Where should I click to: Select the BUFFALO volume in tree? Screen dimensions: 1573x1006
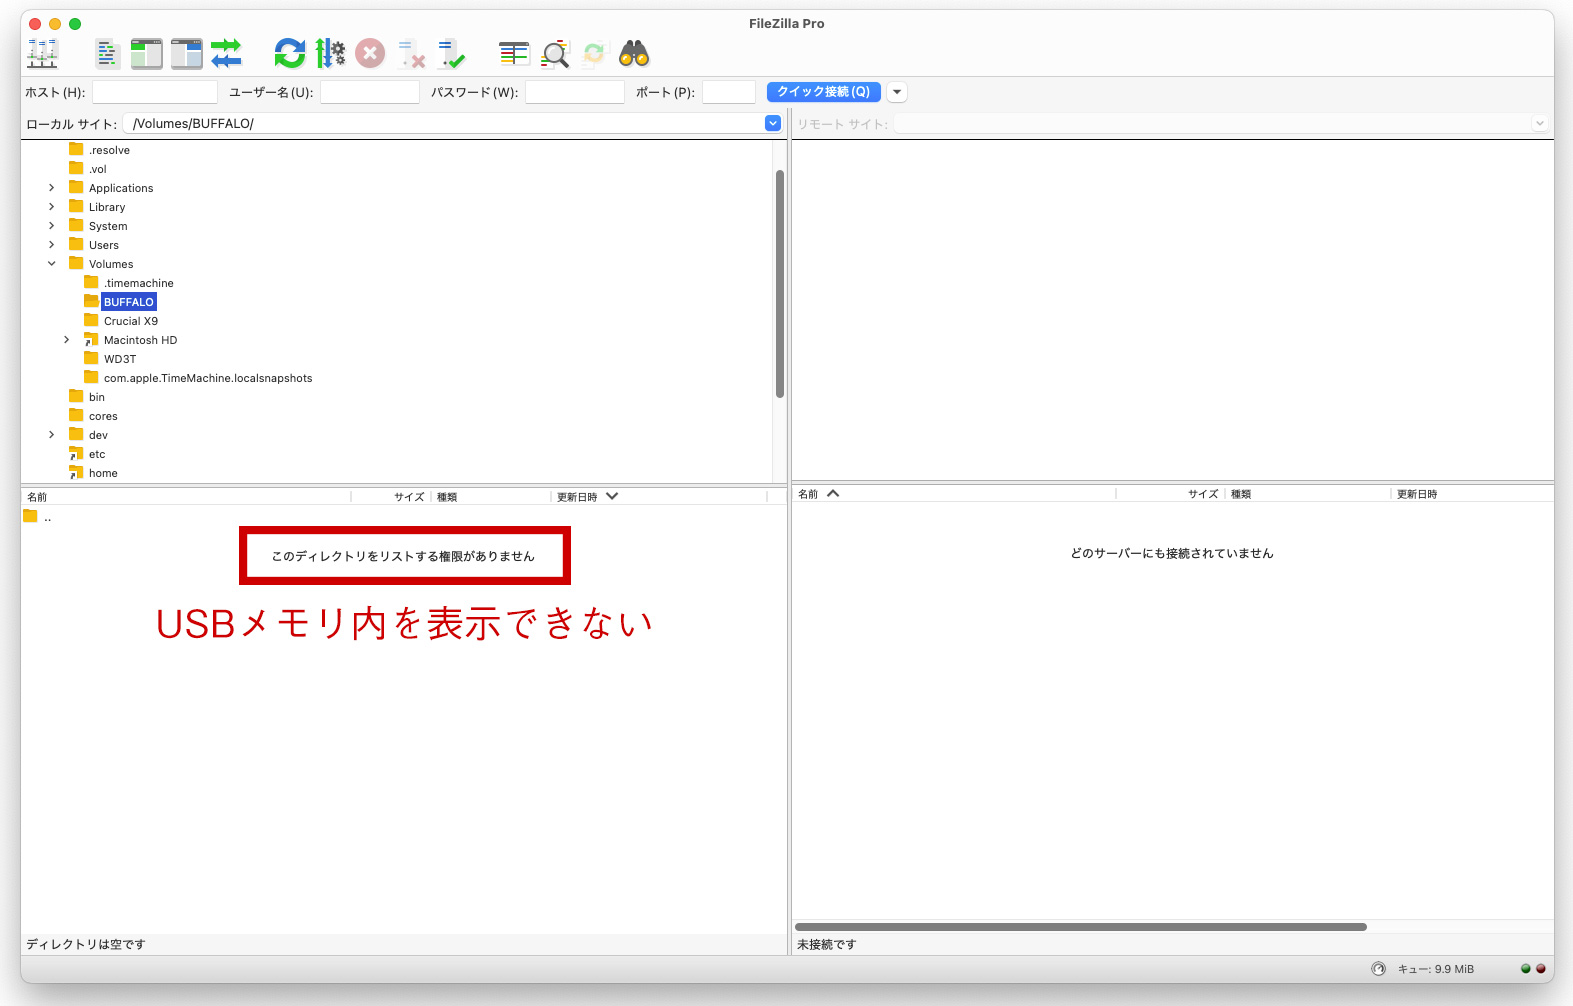(x=129, y=302)
